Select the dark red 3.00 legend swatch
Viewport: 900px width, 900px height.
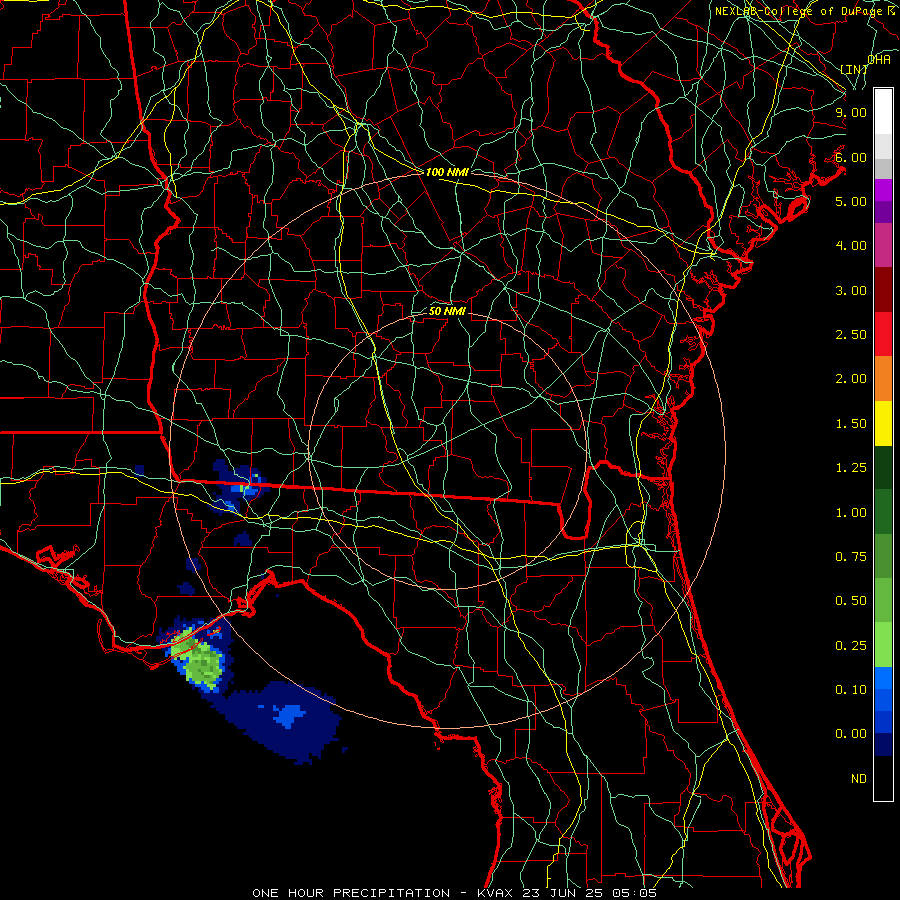pyautogui.click(x=883, y=290)
